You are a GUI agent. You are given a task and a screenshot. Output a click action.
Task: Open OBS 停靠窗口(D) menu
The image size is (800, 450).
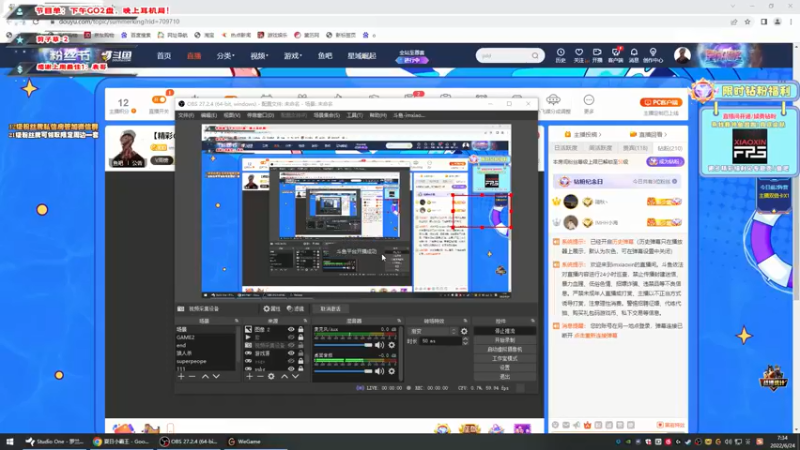(260, 115)
